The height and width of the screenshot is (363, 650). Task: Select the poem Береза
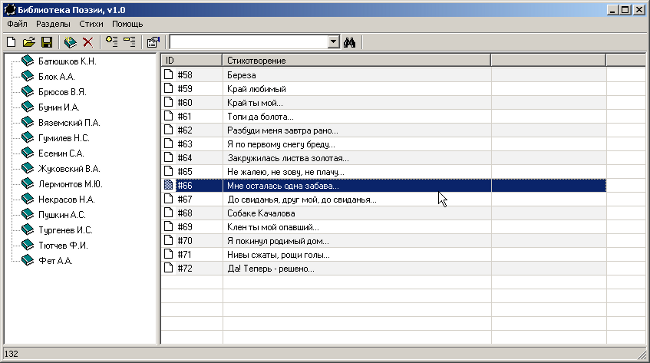(241, 75)
